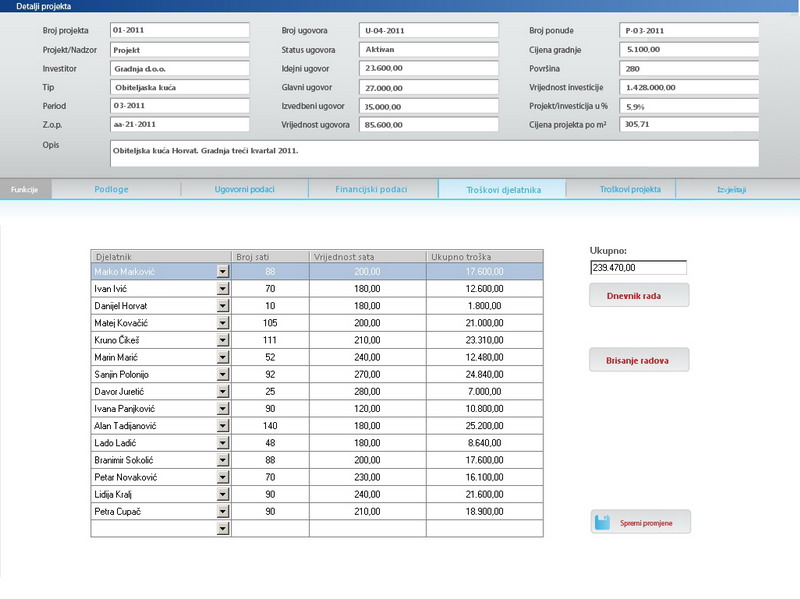Image resolution: width=800 pixels, height=599 pixels.
Task: Click the Brisanje radova button
Action: coord(639,360)
